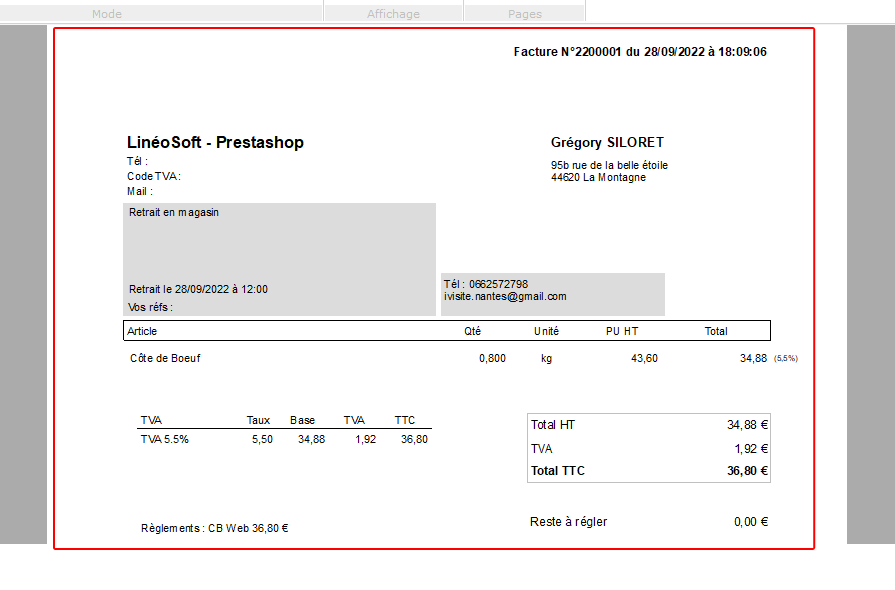The image size is (895, 590).
Task: Click the Total HT row label
Action: [553, 425]
